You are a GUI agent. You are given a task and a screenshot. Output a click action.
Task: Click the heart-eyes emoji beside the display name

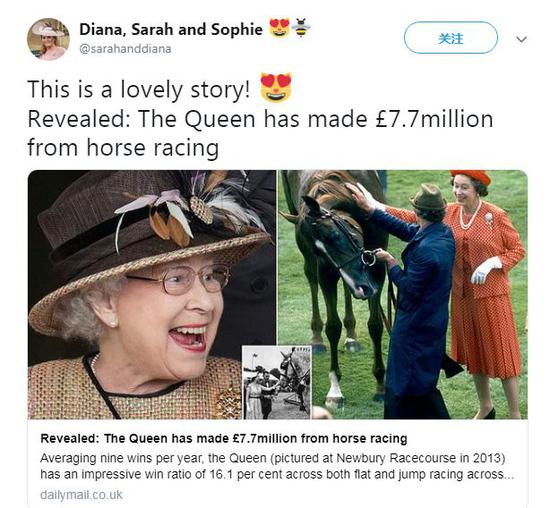[x=280, y=27]
